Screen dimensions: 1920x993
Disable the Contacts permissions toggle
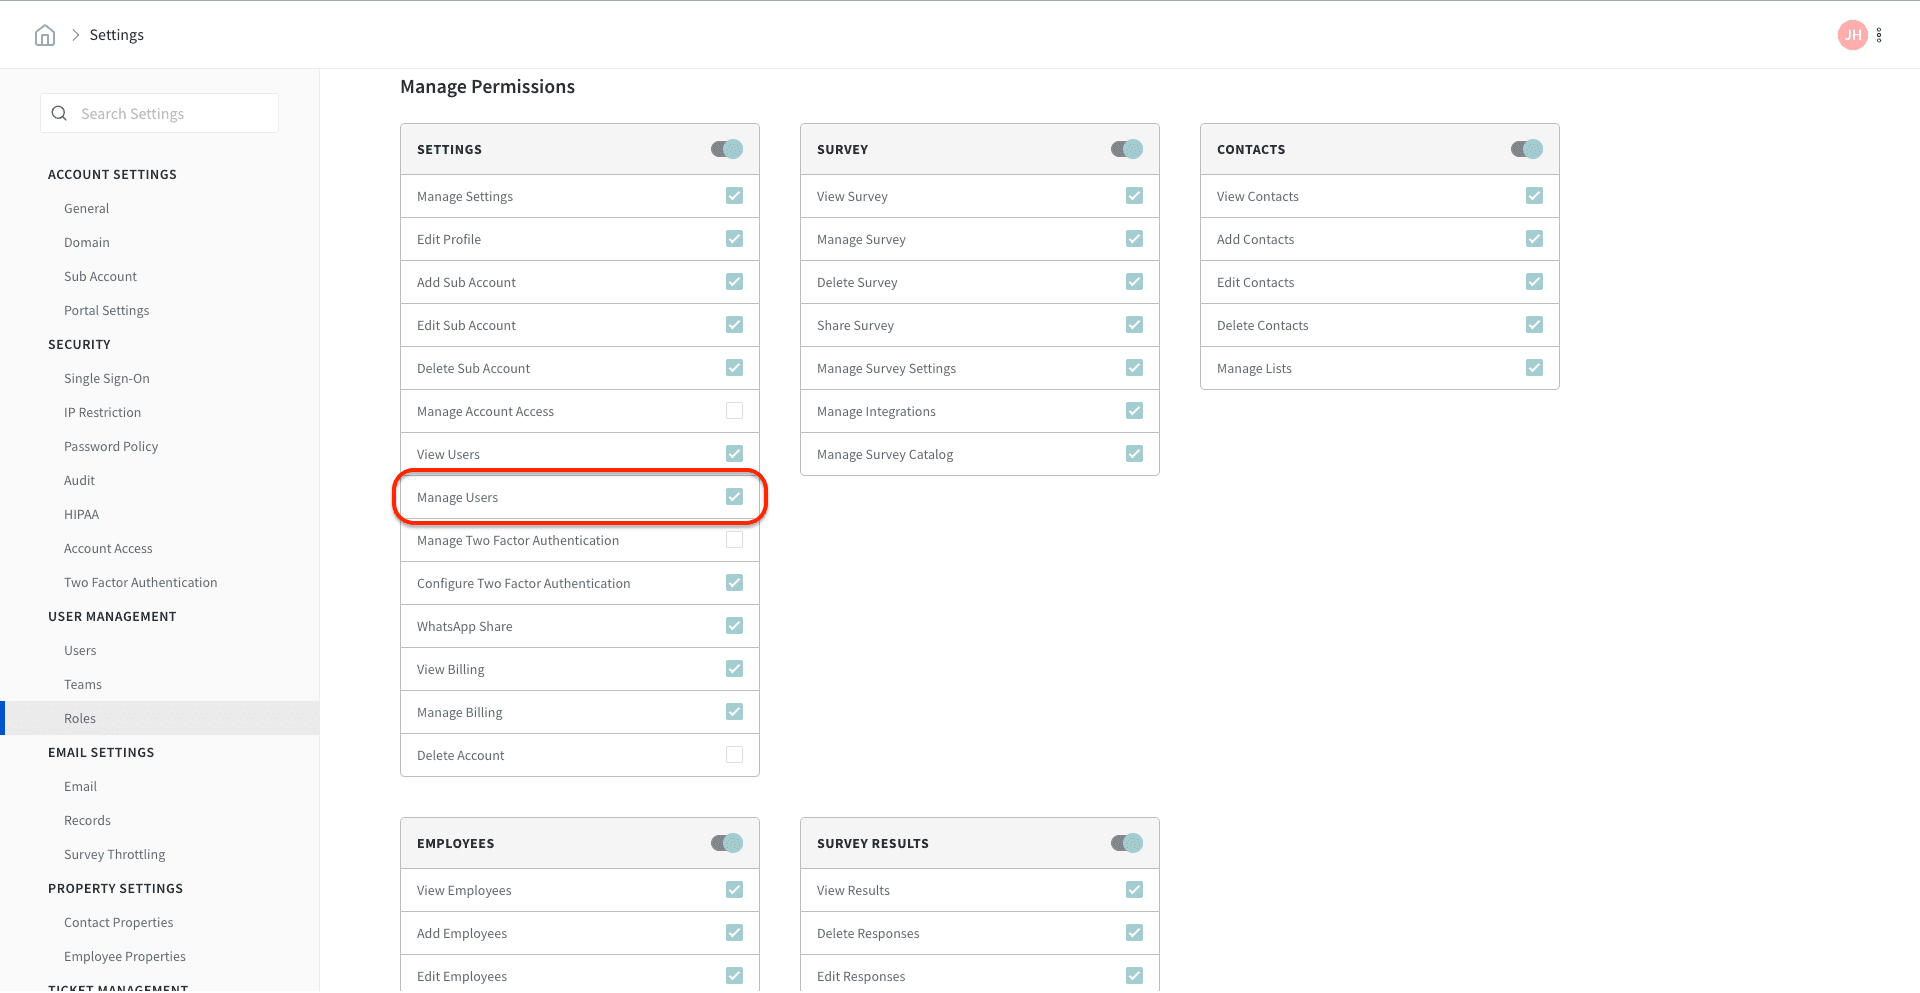click(1527, 149)
